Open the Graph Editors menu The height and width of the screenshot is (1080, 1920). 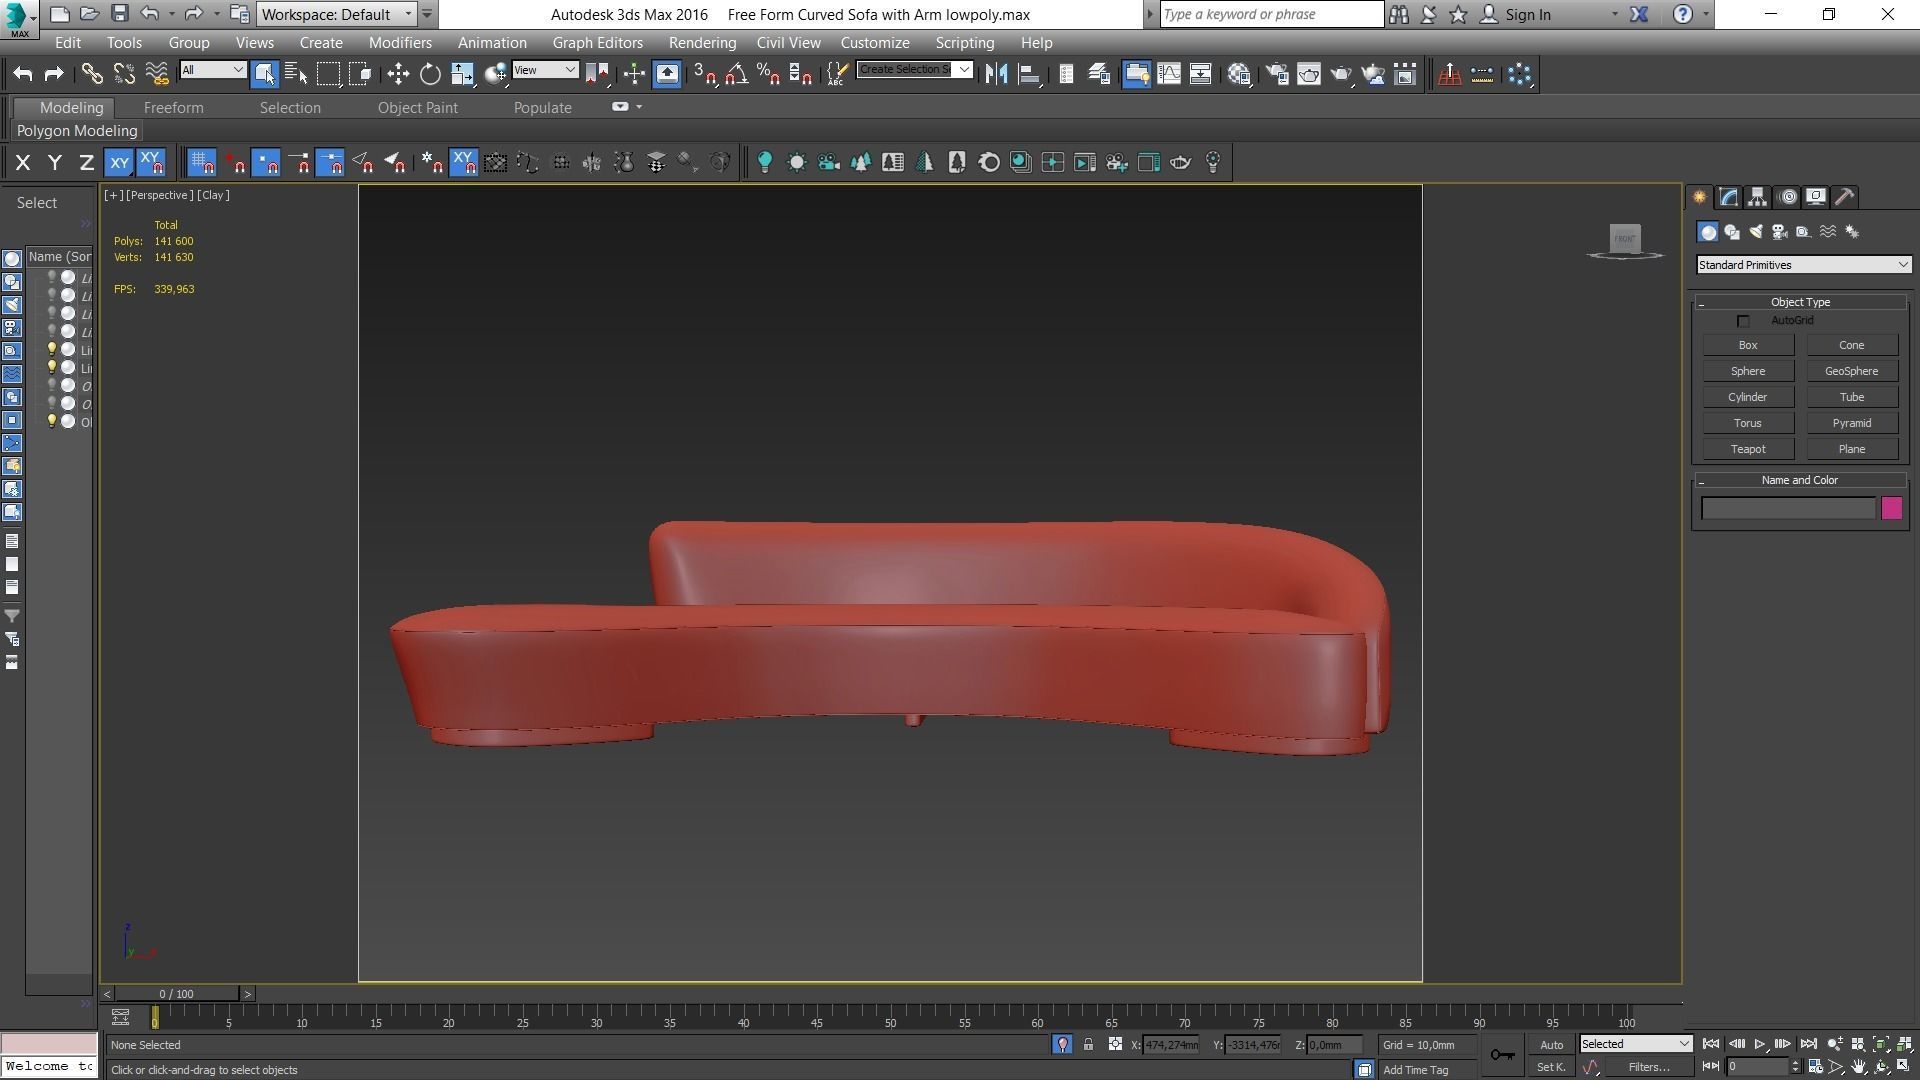click(597, 43)
